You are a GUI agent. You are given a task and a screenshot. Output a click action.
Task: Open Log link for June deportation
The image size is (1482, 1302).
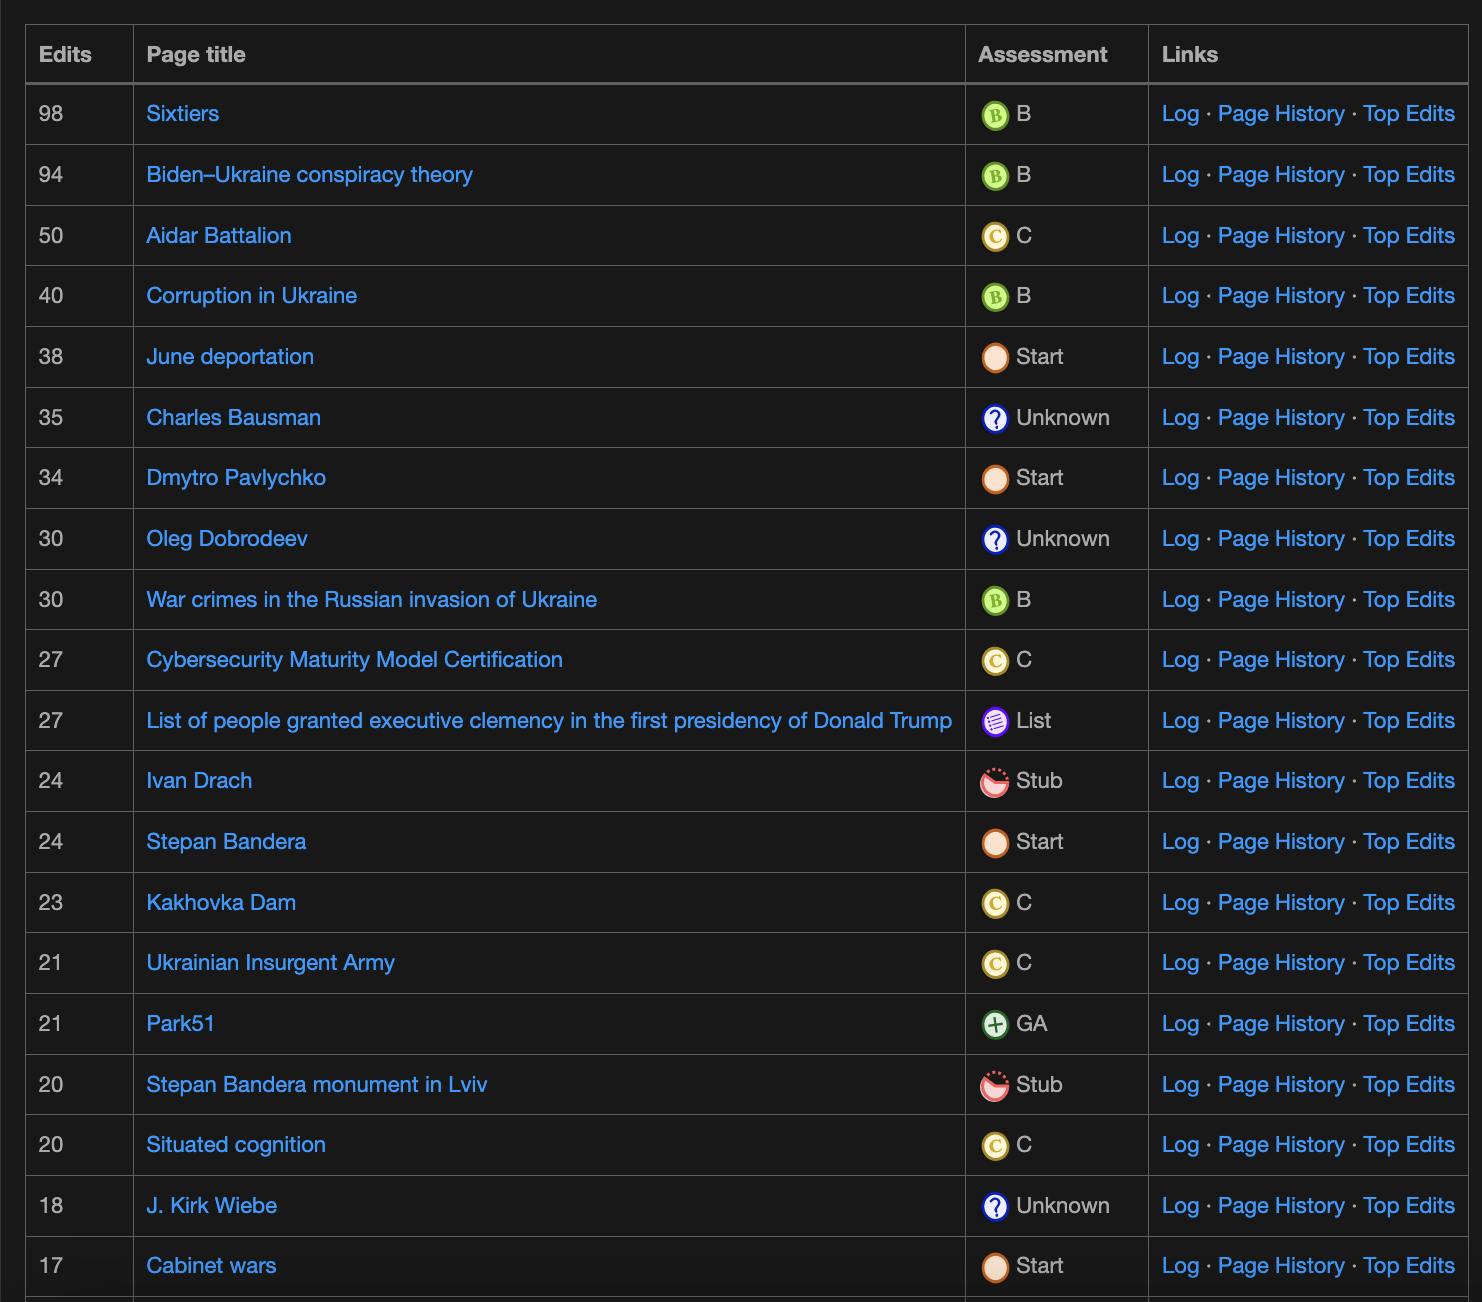(x=1180, y=357)
